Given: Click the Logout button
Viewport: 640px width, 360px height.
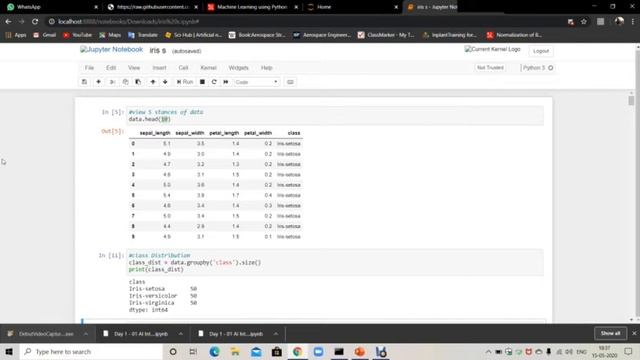Looking at the screenshot, I should (x=541, y=51).
